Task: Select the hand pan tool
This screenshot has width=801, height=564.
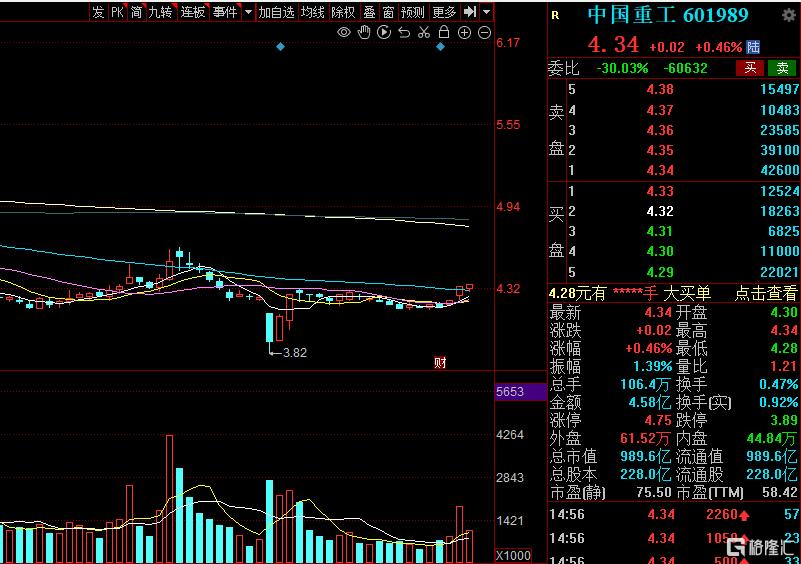Action: pyautogui.click(x=364, y=33)
